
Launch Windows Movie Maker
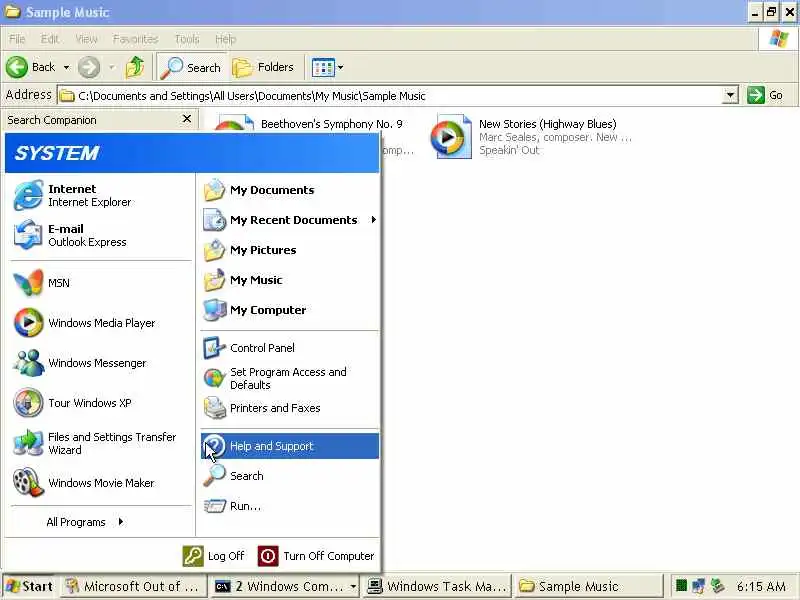(100, 483)
